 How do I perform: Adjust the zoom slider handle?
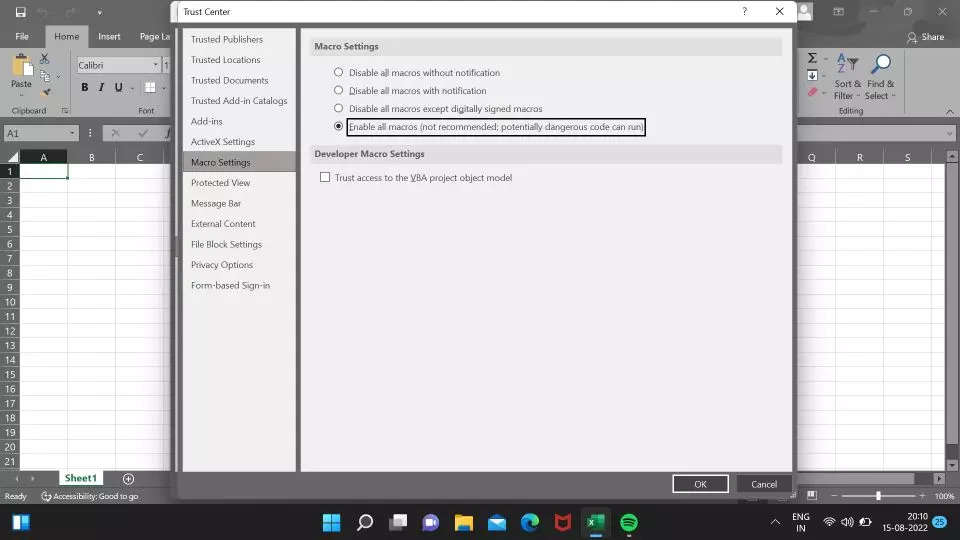(x=878, y=496)
